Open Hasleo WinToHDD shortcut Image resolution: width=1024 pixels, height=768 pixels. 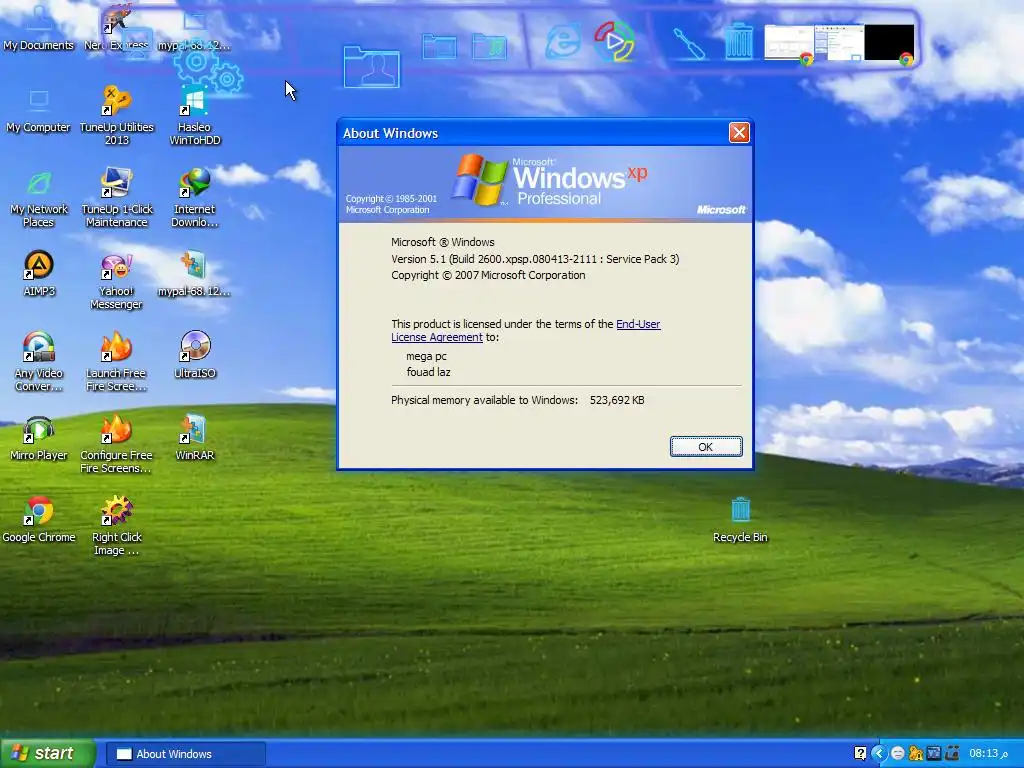click(194, 116)
